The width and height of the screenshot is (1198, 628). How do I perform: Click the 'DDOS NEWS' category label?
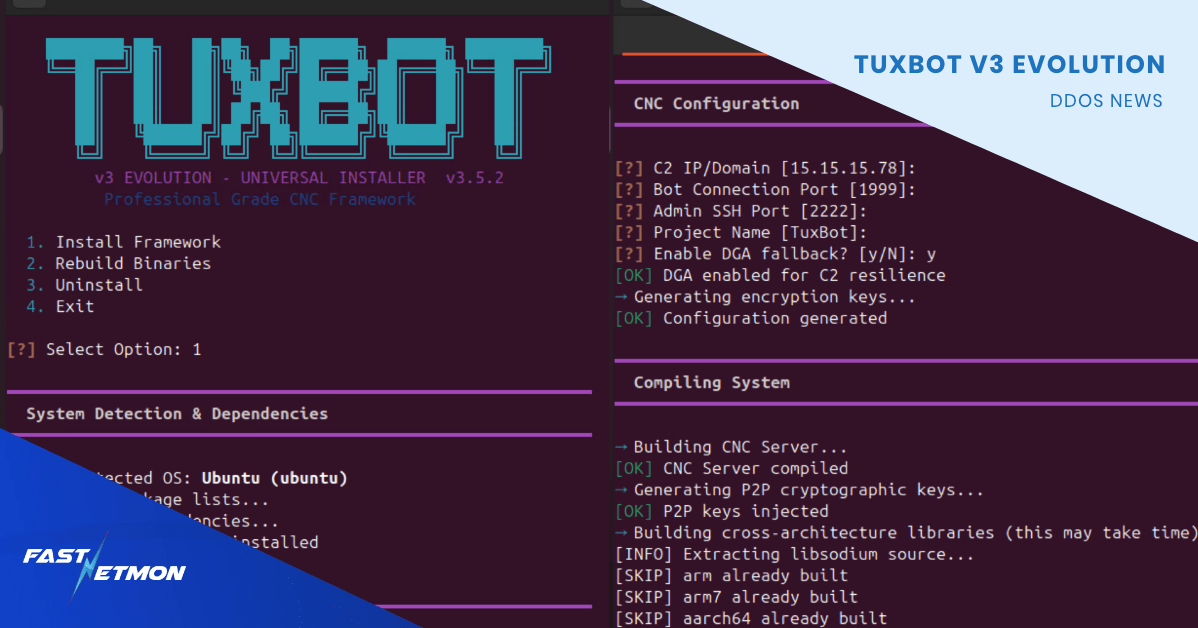(x=1106, y=101)
